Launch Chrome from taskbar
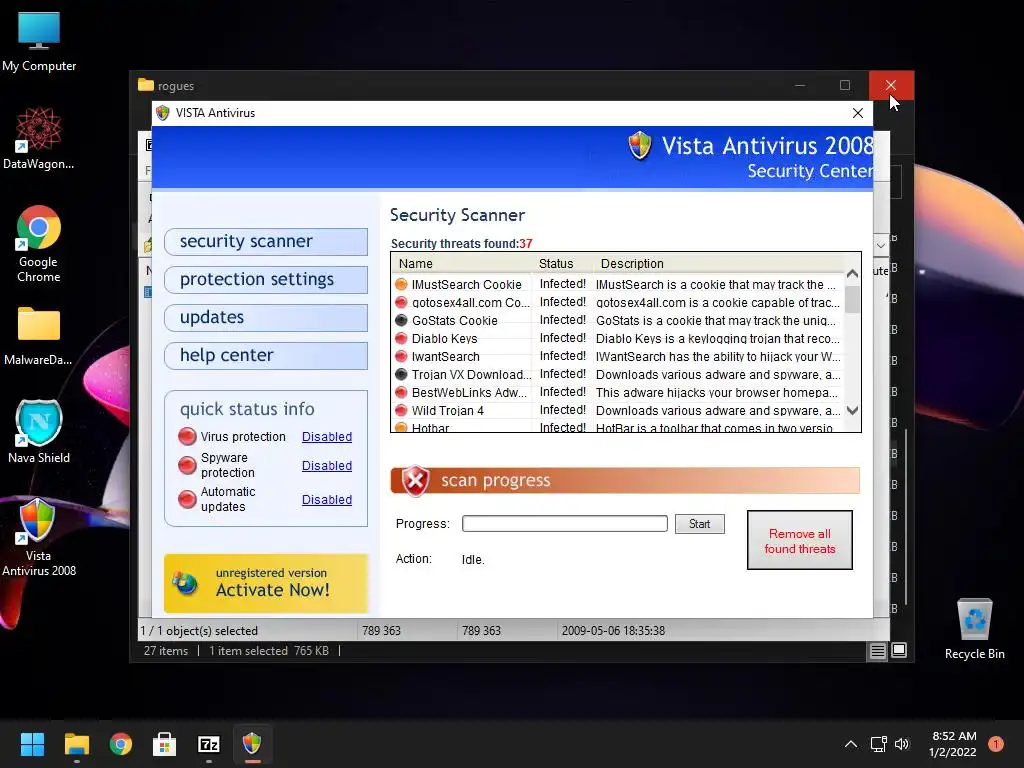1024x768 pixels. (x=121, y=744)
